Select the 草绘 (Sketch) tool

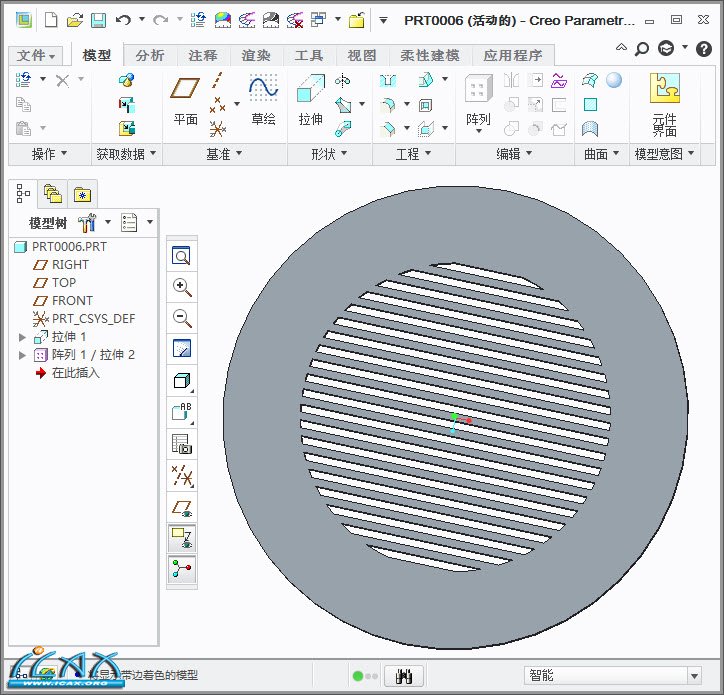click(263, 100)
